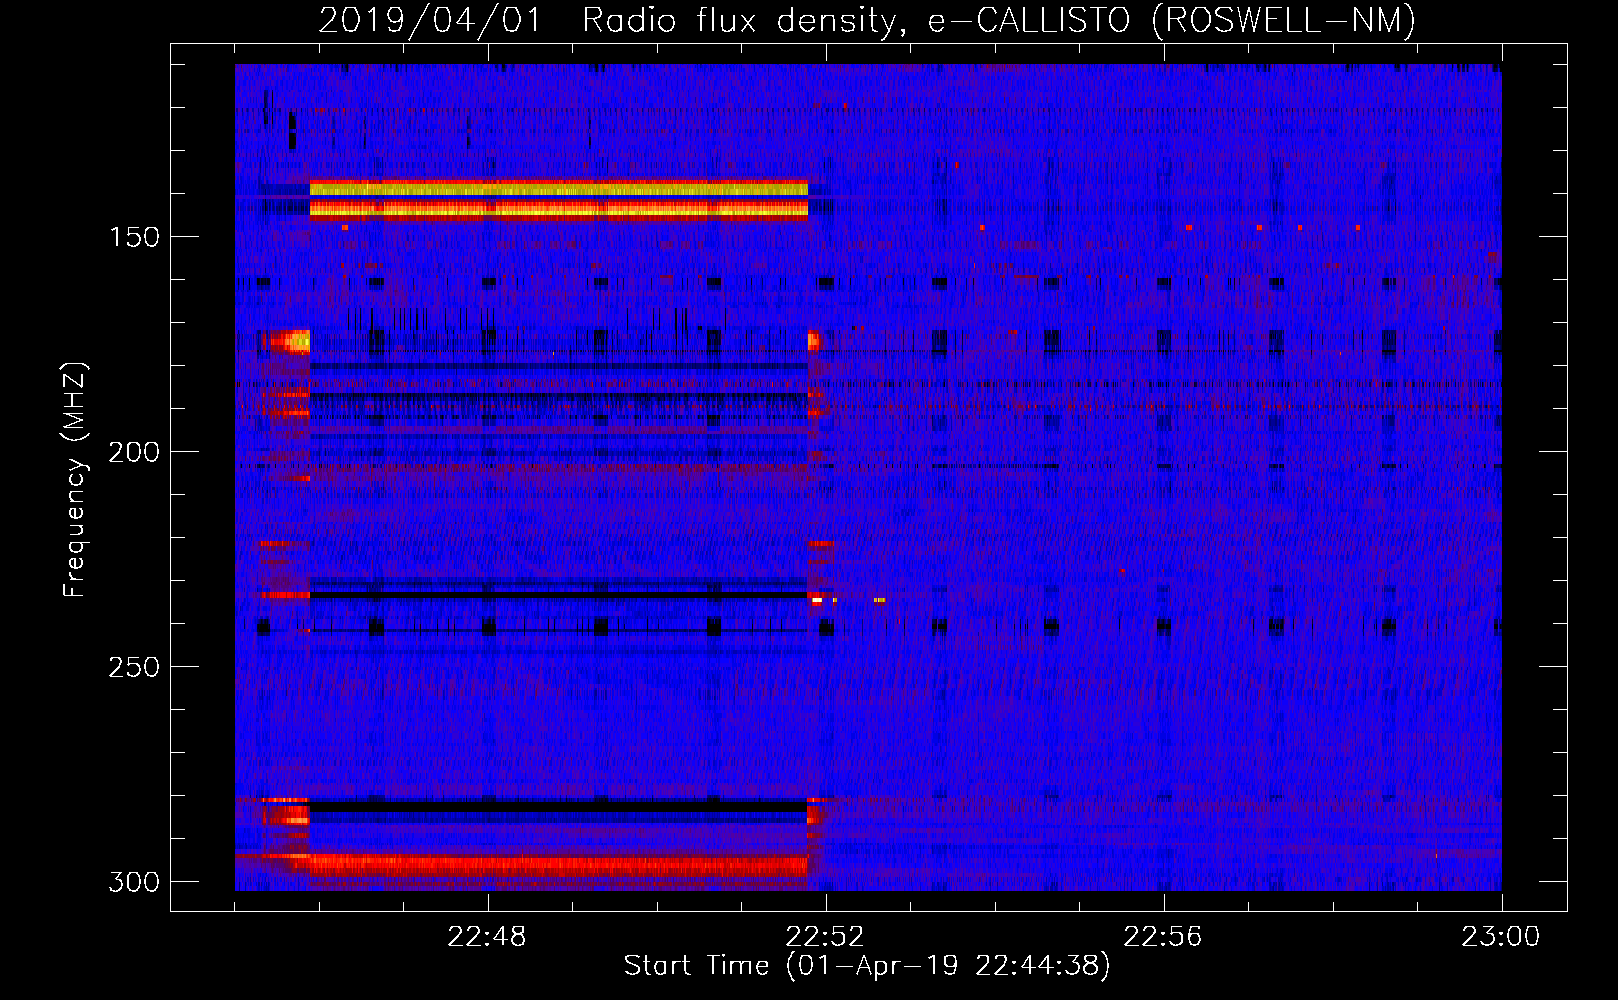Click the 'Frequency (MHZ)' axis label

point(74,480)
